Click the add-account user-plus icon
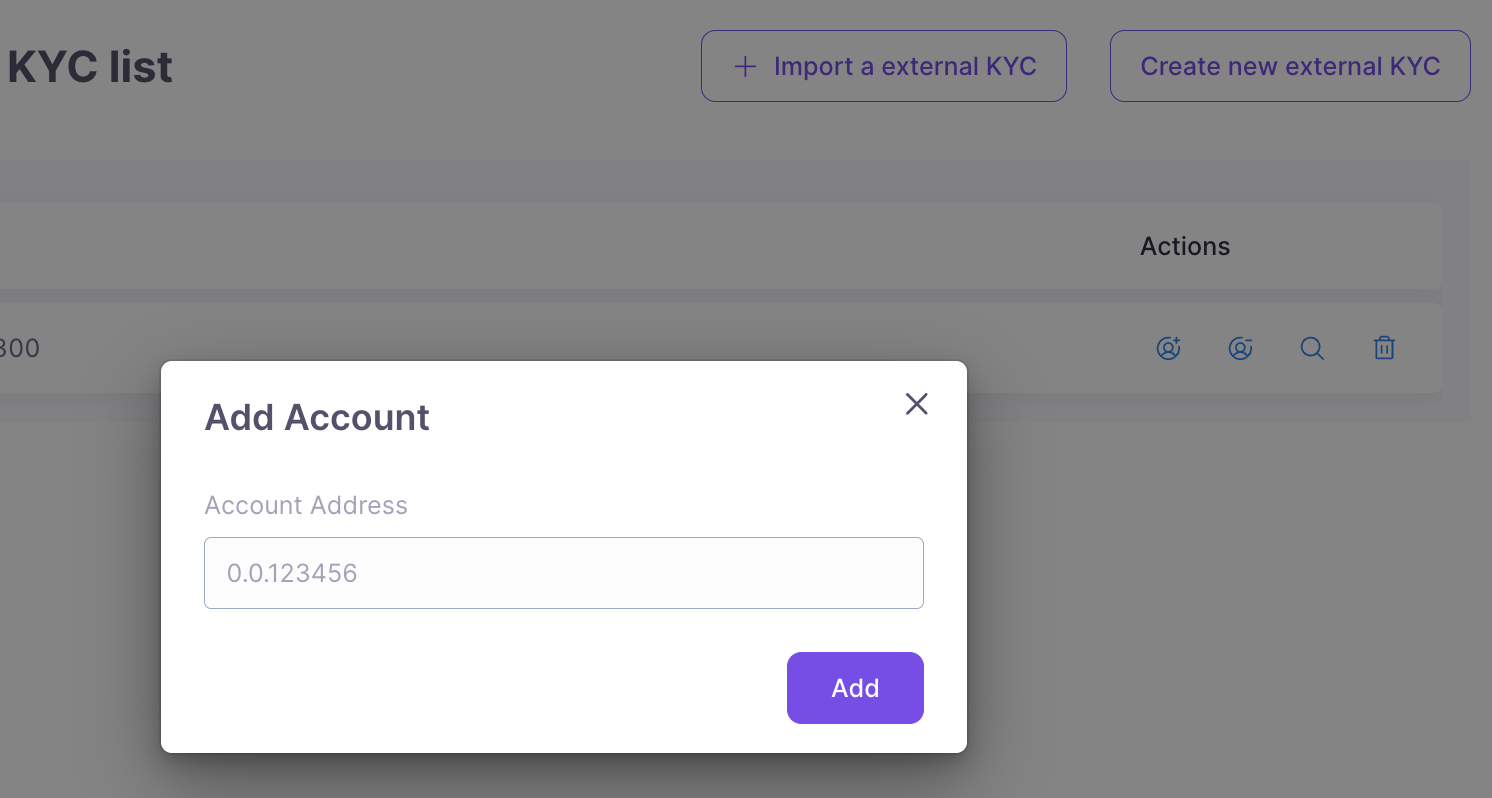The width and height of the screenshot is (1492, 798). [x=1168, y=348]
